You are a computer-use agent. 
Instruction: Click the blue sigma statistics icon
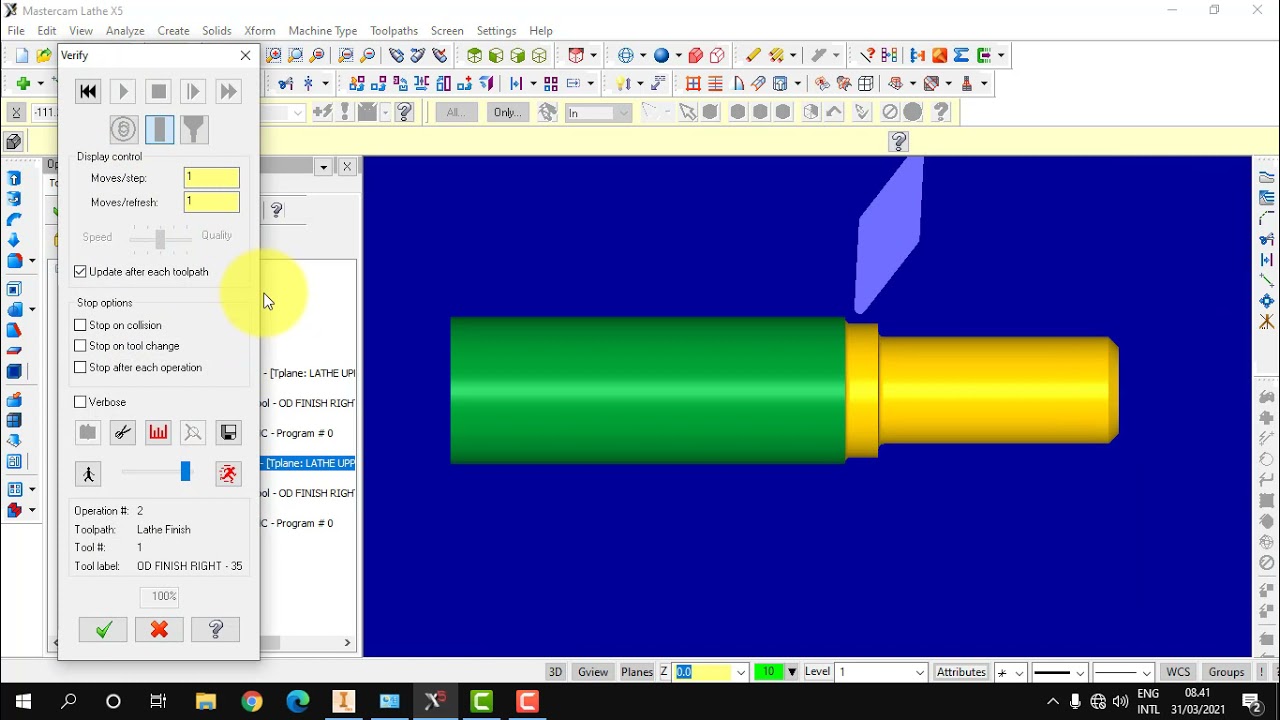pos(961,56)
